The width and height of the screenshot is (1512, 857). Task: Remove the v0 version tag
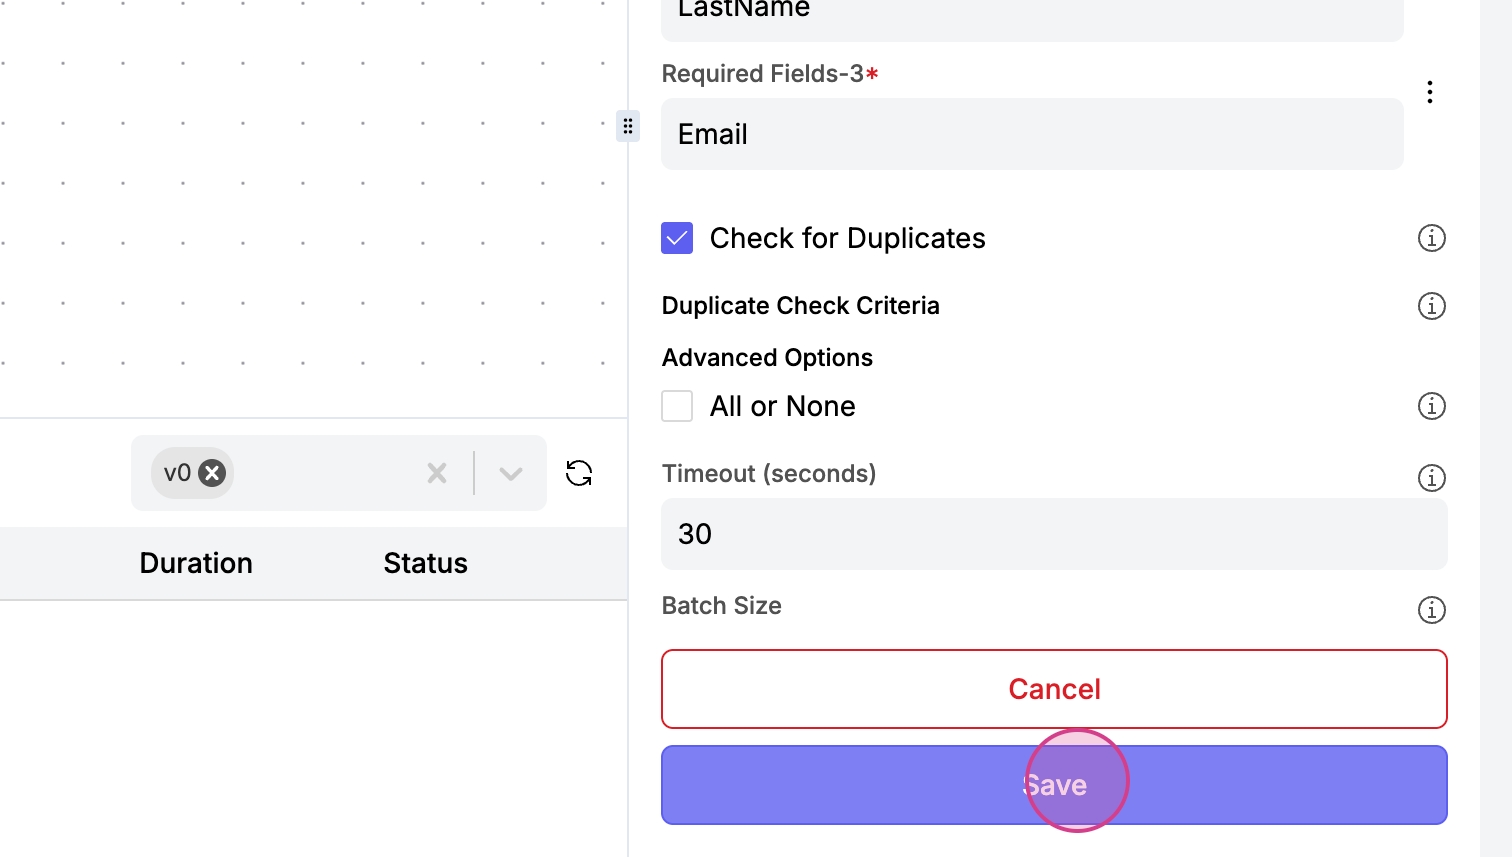[x=212, y=473]
